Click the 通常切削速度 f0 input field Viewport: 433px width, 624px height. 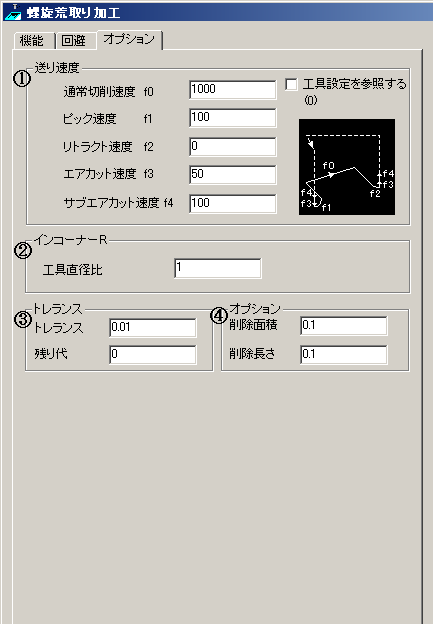click(x=233, y=90)
